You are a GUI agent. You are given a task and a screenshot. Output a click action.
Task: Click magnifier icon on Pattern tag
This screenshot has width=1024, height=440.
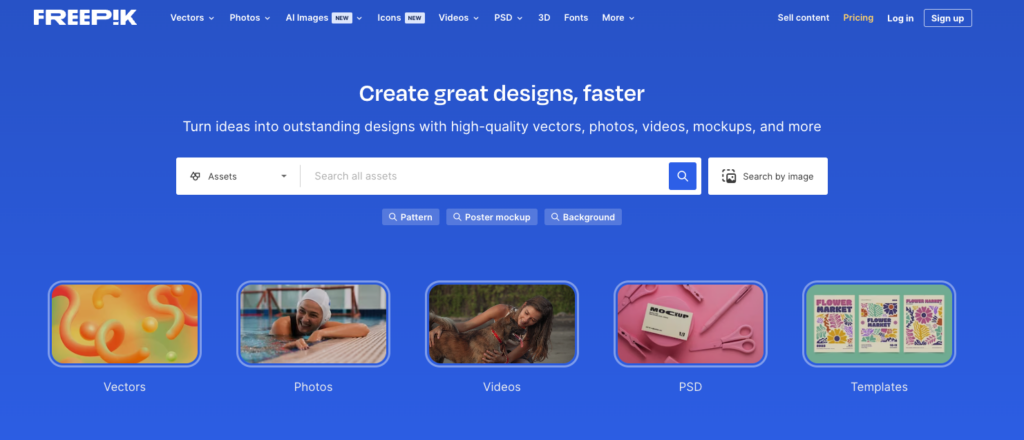(392, 217)
